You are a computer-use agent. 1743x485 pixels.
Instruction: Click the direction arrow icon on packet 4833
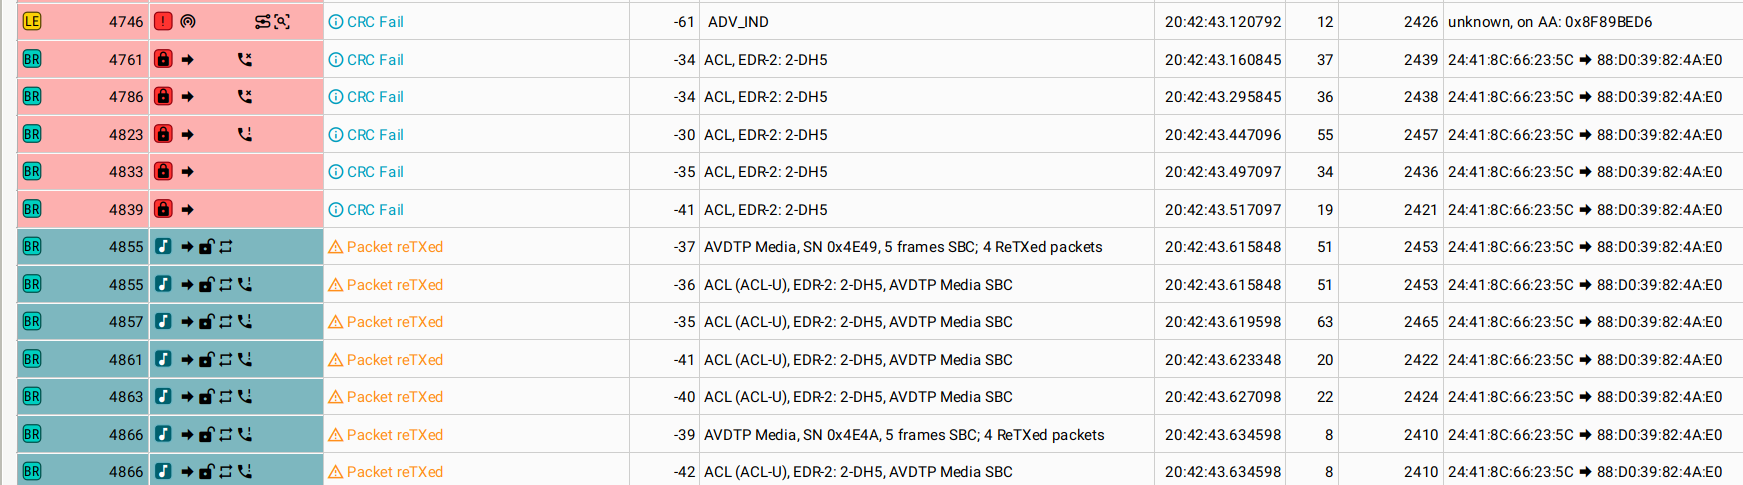click(188, 172)
